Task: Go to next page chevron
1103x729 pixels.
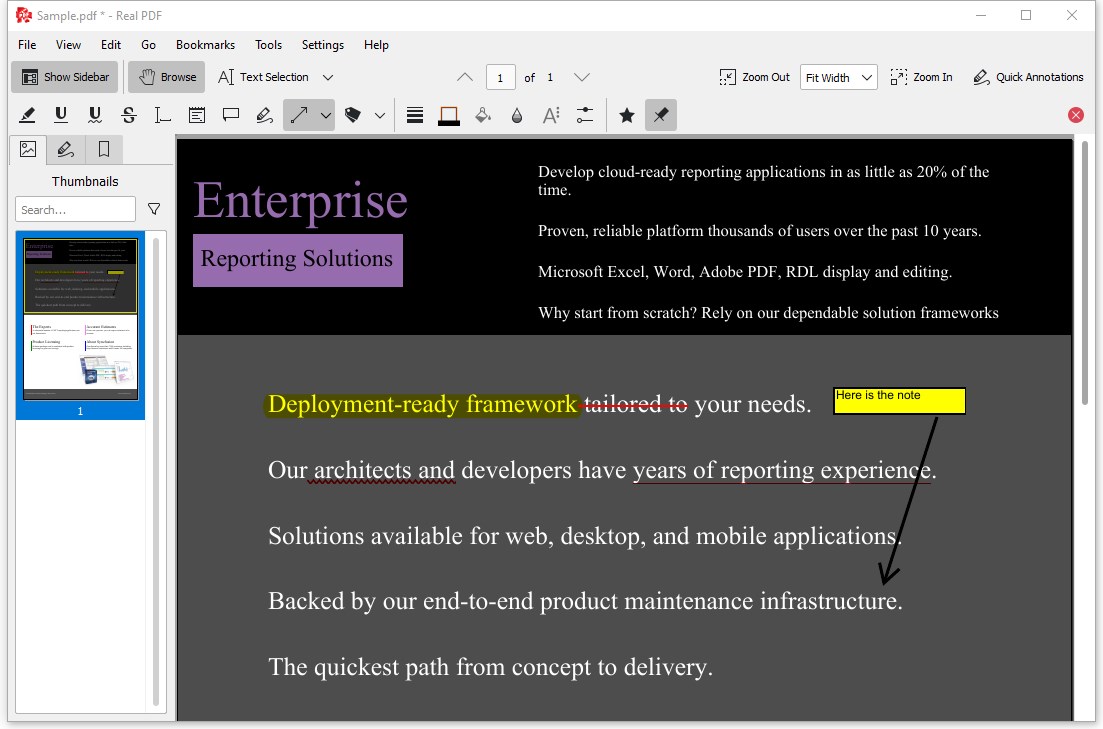Action: [x=581, y=77]
